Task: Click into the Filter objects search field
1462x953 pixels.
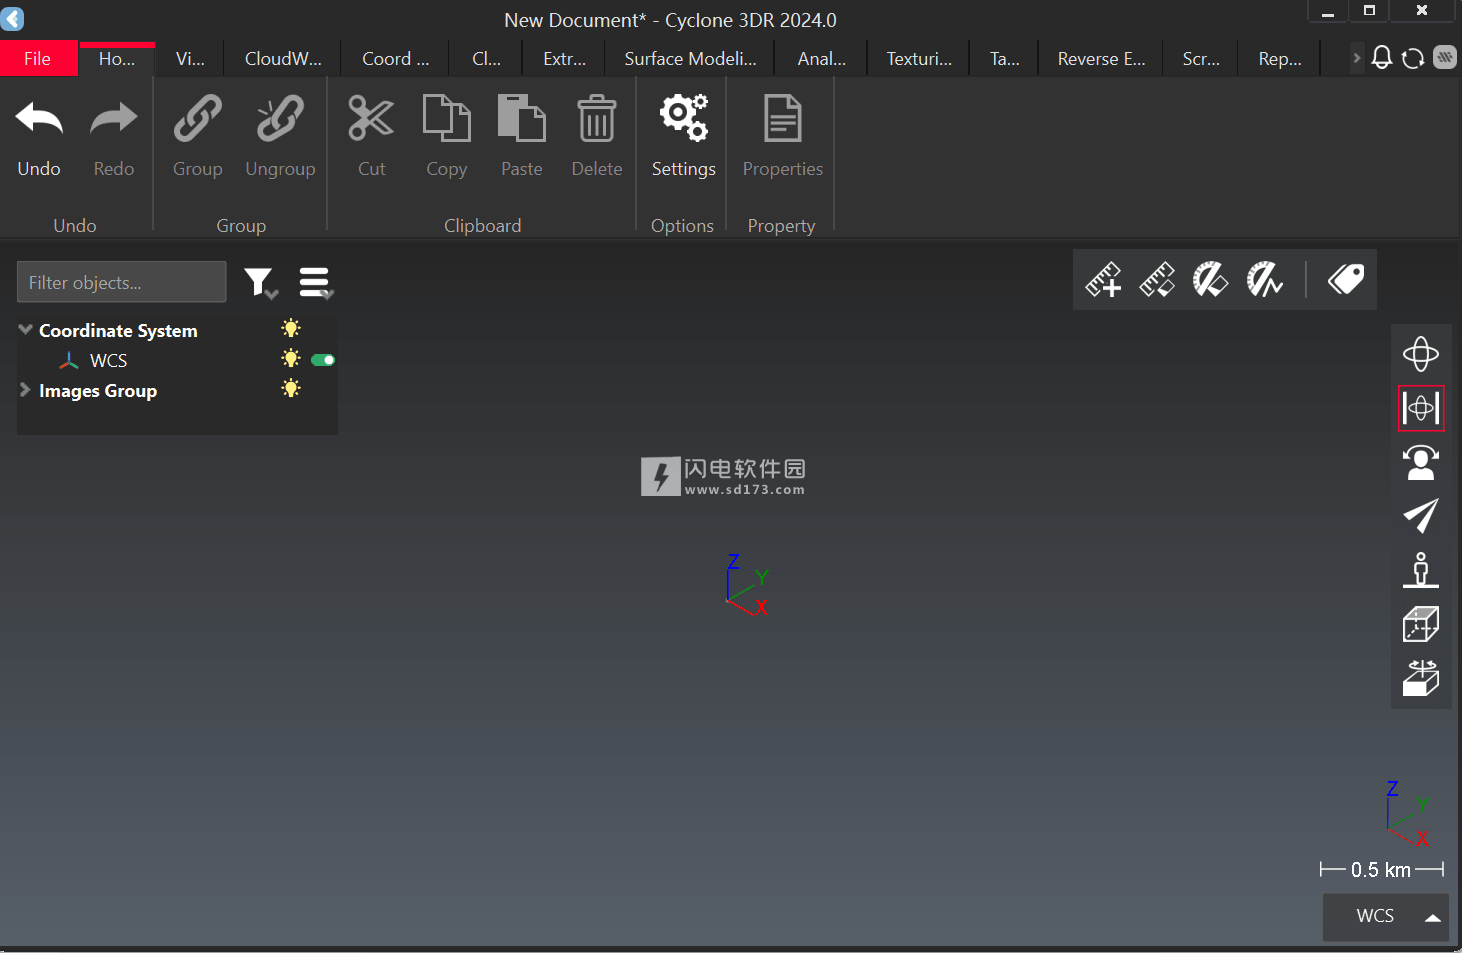Action: 121,282
